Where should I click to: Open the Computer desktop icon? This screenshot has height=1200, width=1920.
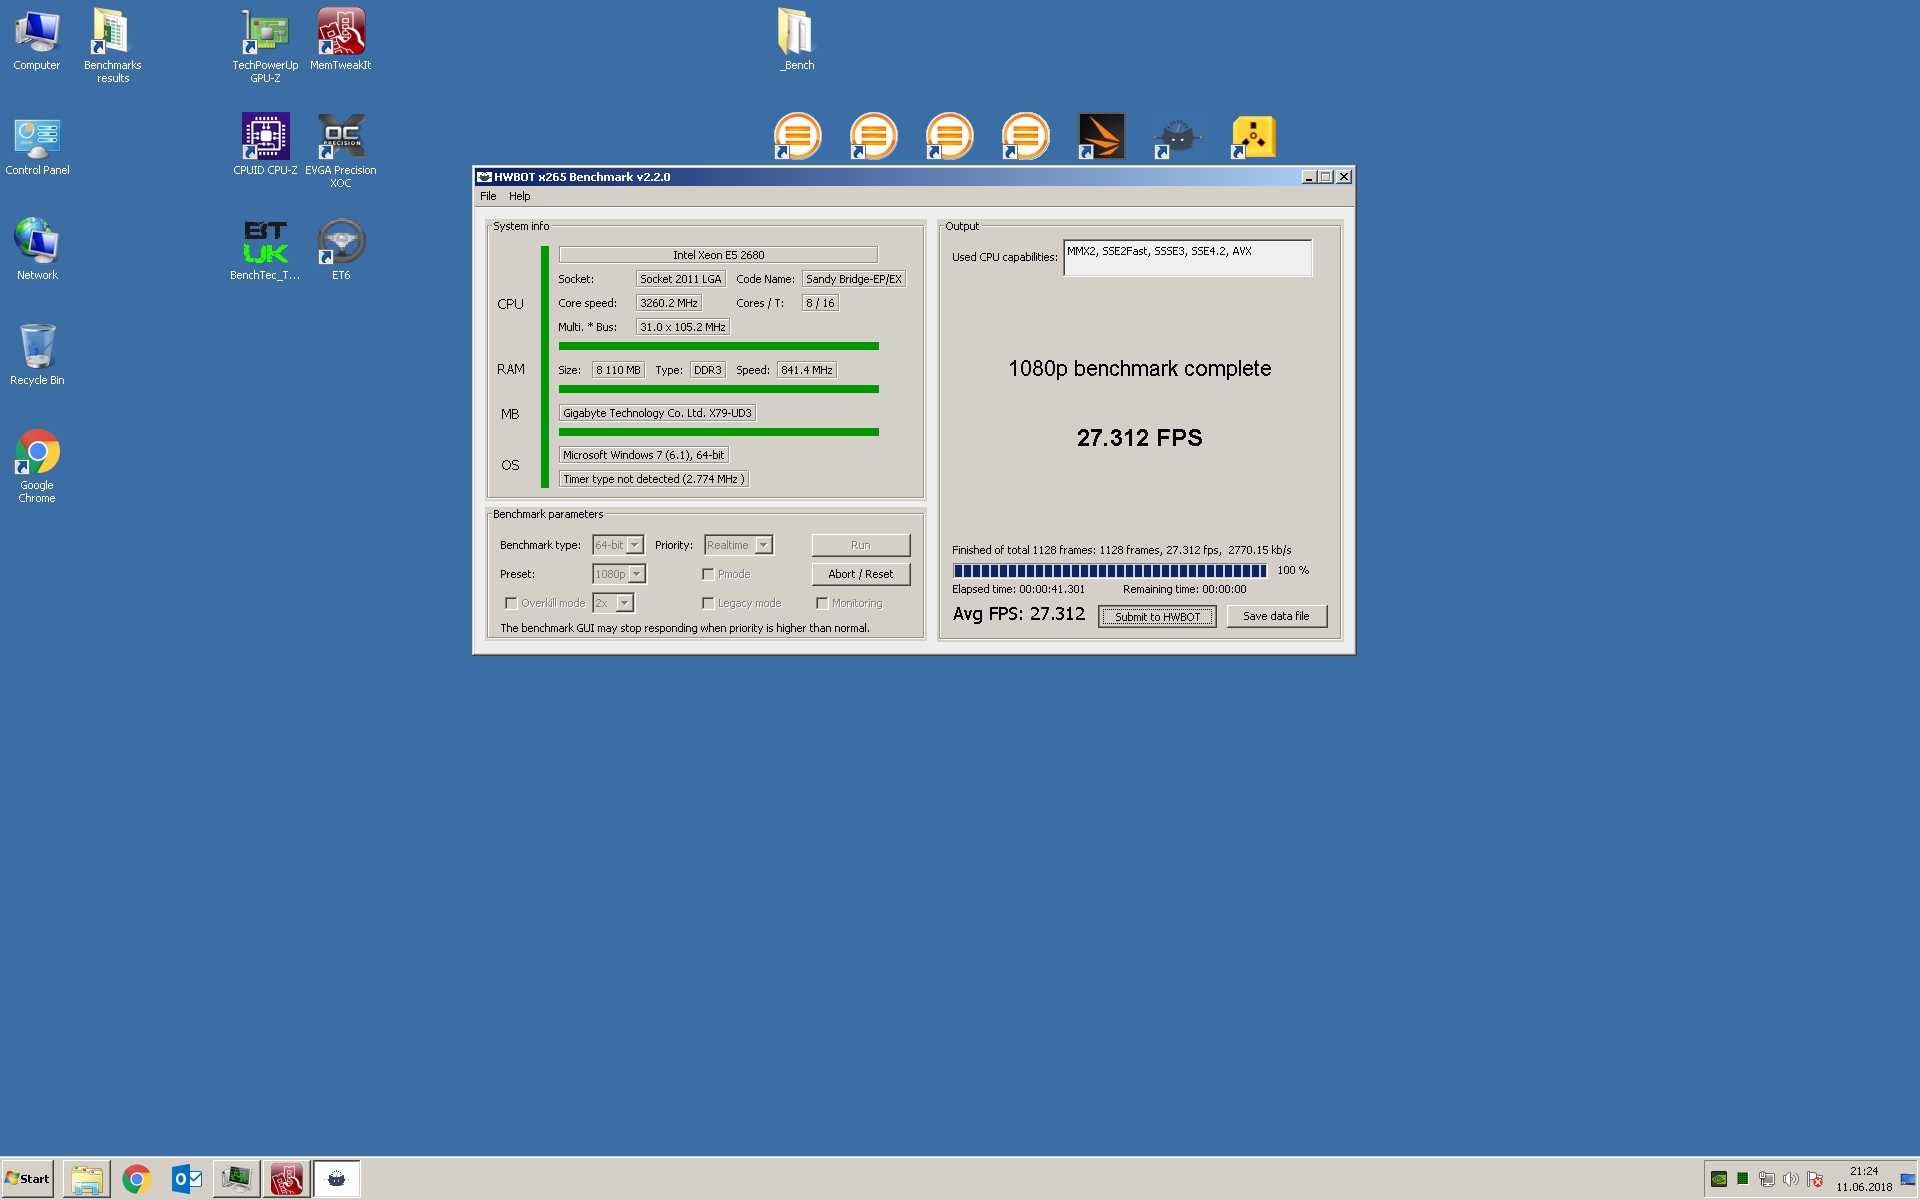pyautogui.click(x=37, y=40)
